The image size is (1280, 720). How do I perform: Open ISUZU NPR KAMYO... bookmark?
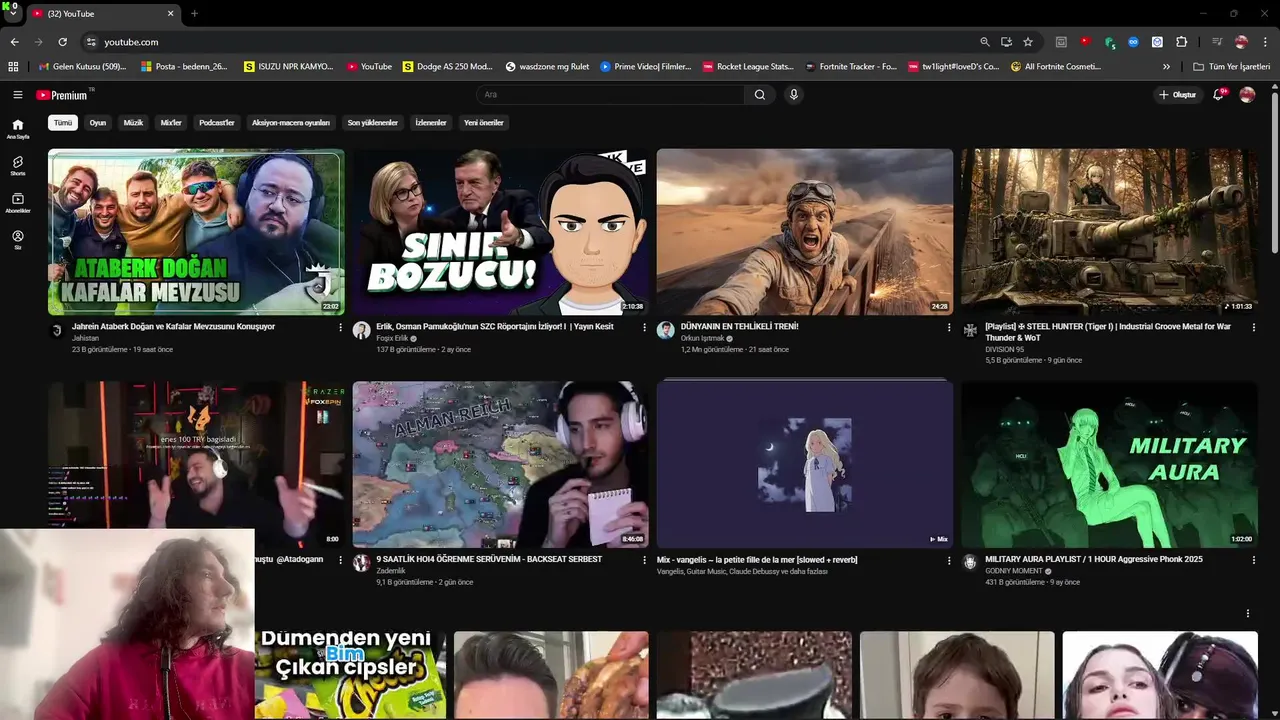[x=288, y=67]
